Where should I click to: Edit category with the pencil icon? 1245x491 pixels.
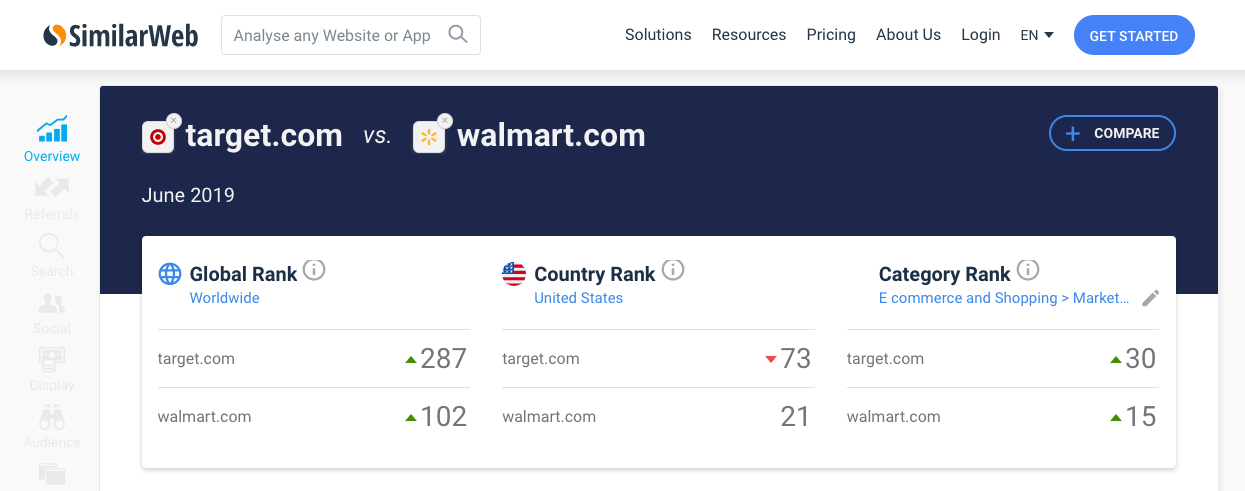point(1151,298)
